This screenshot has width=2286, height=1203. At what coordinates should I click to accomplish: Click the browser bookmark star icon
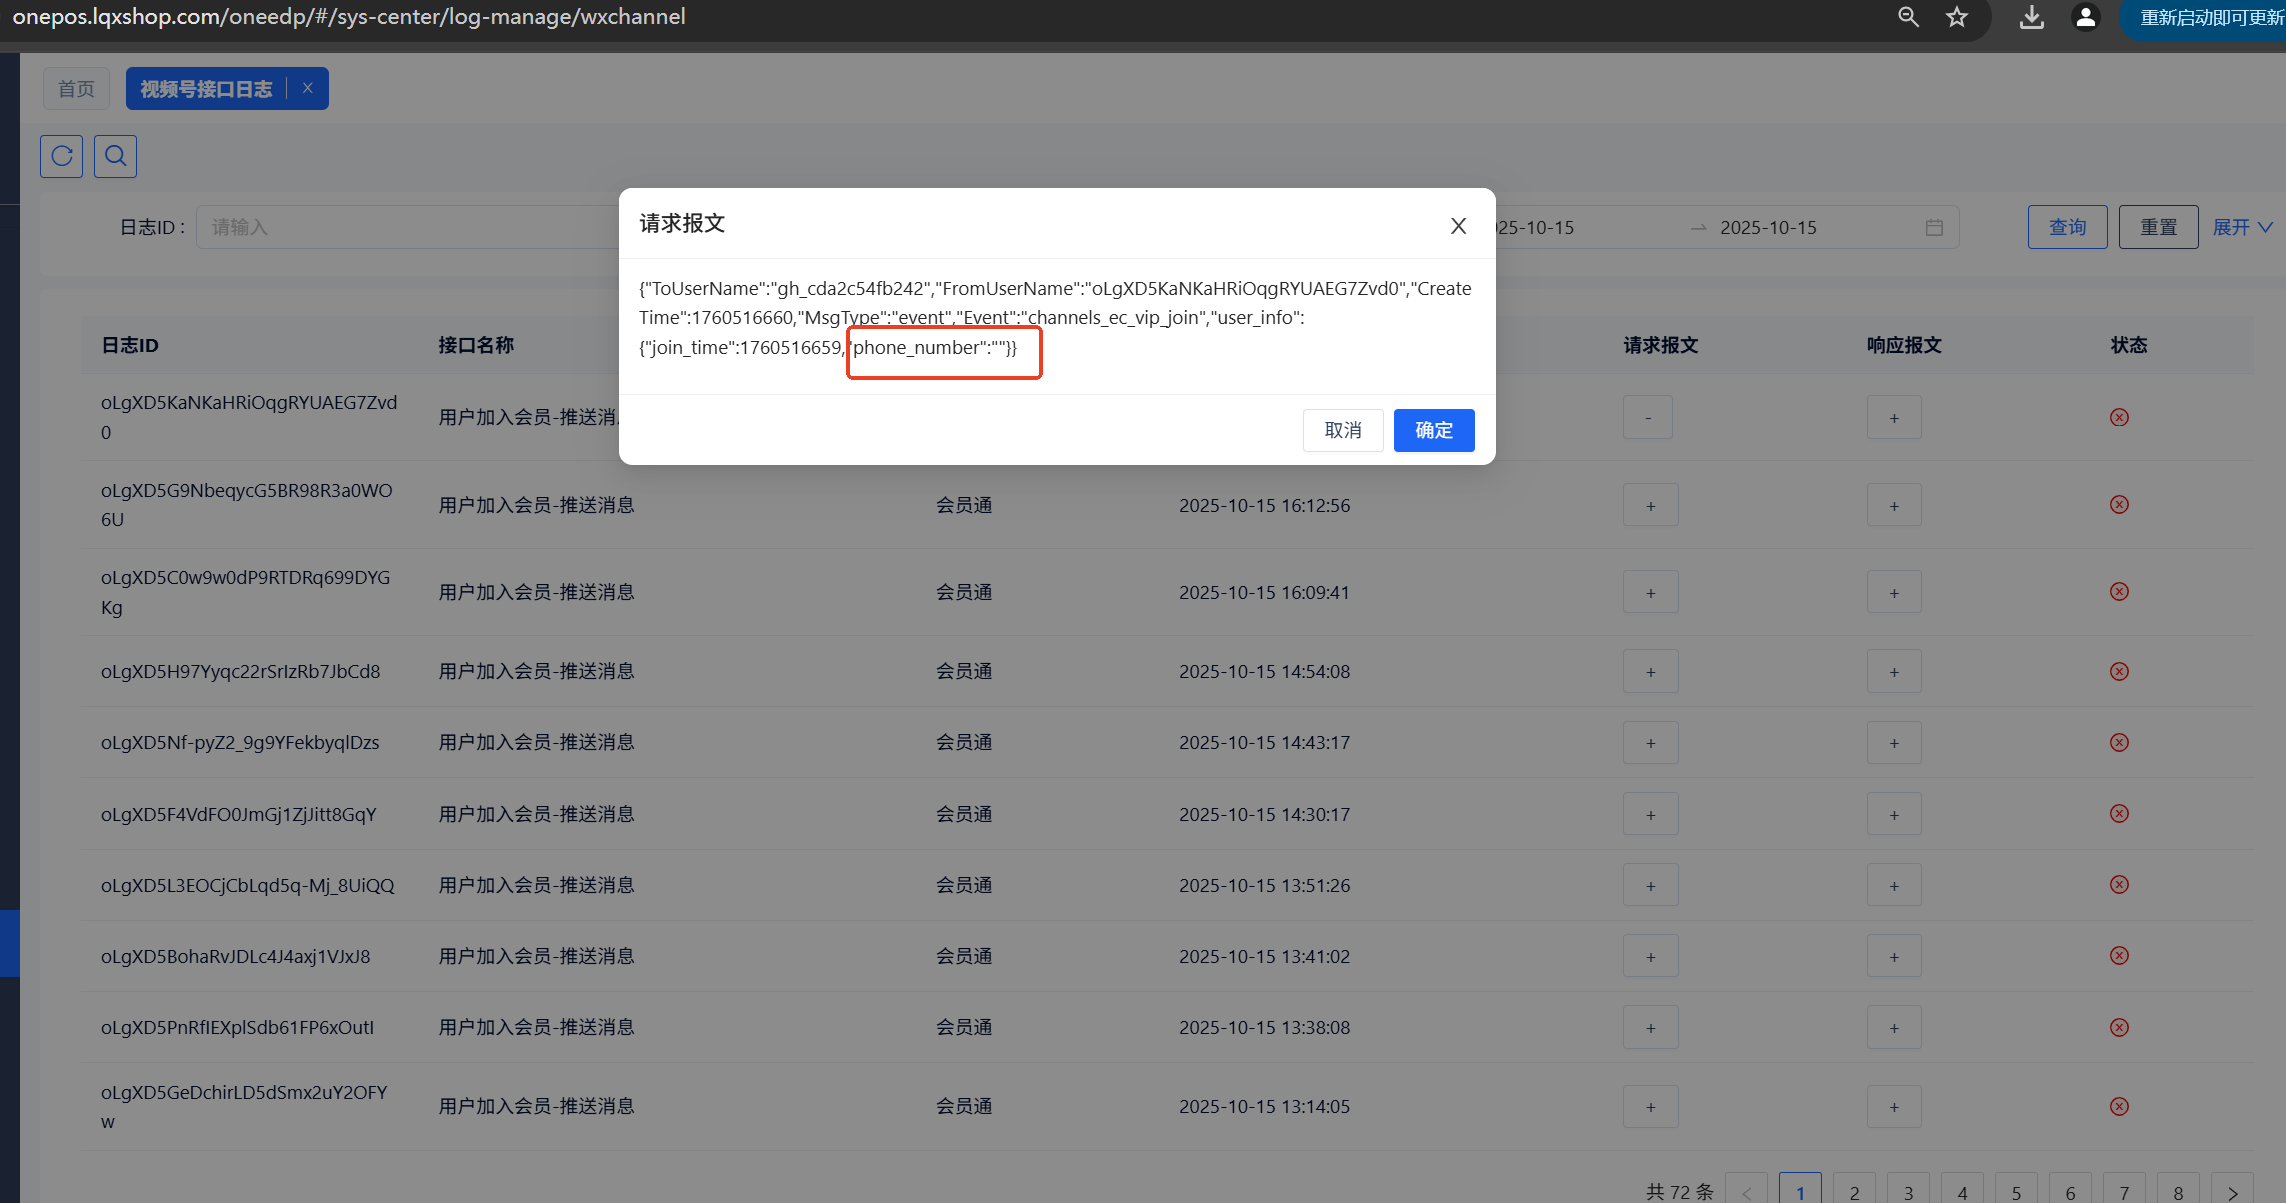pyautogui.click(x=1957, y=17)
